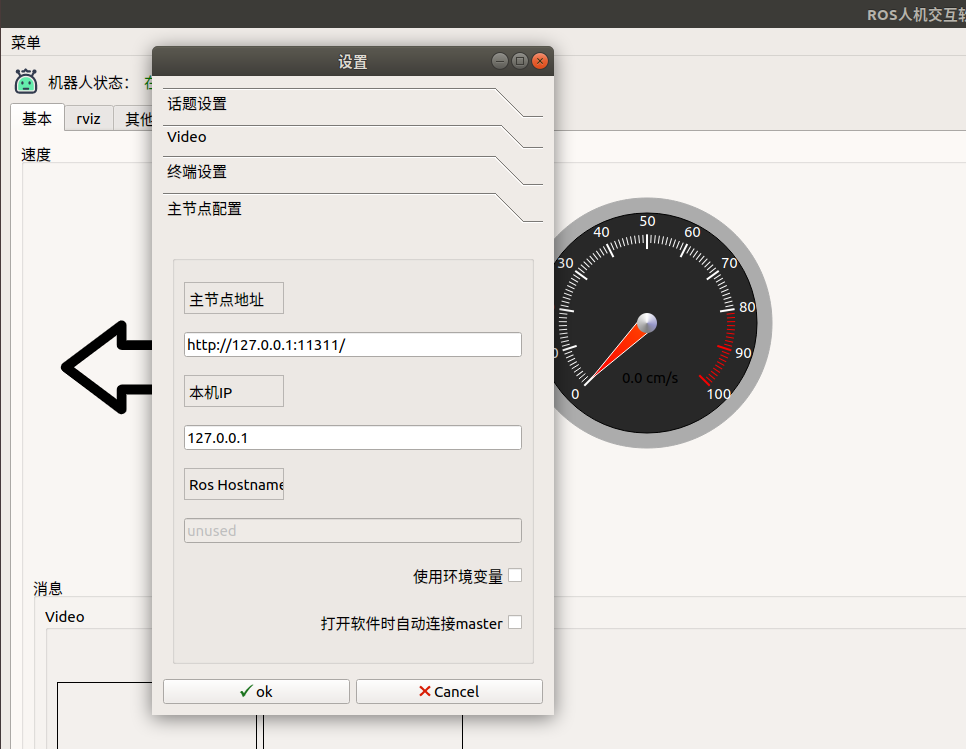Enable the 使用环境变量 checkbox
This screenshot has width=966, height=749.
(515, 575)
